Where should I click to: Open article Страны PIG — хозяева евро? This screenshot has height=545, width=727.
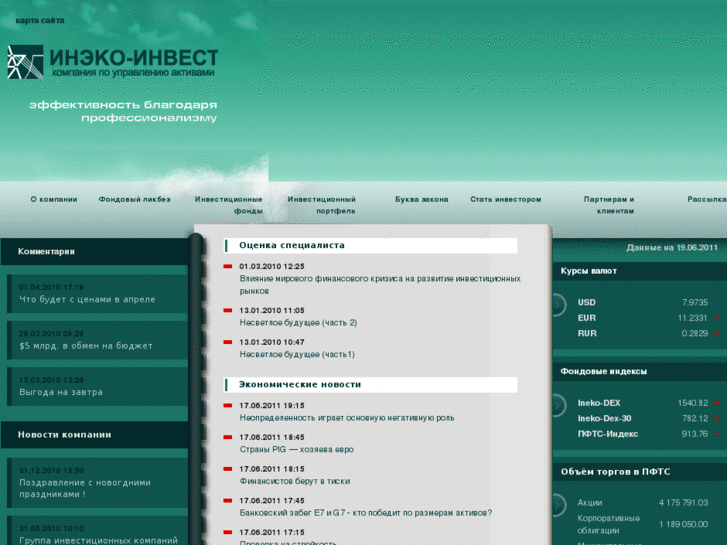297,449
